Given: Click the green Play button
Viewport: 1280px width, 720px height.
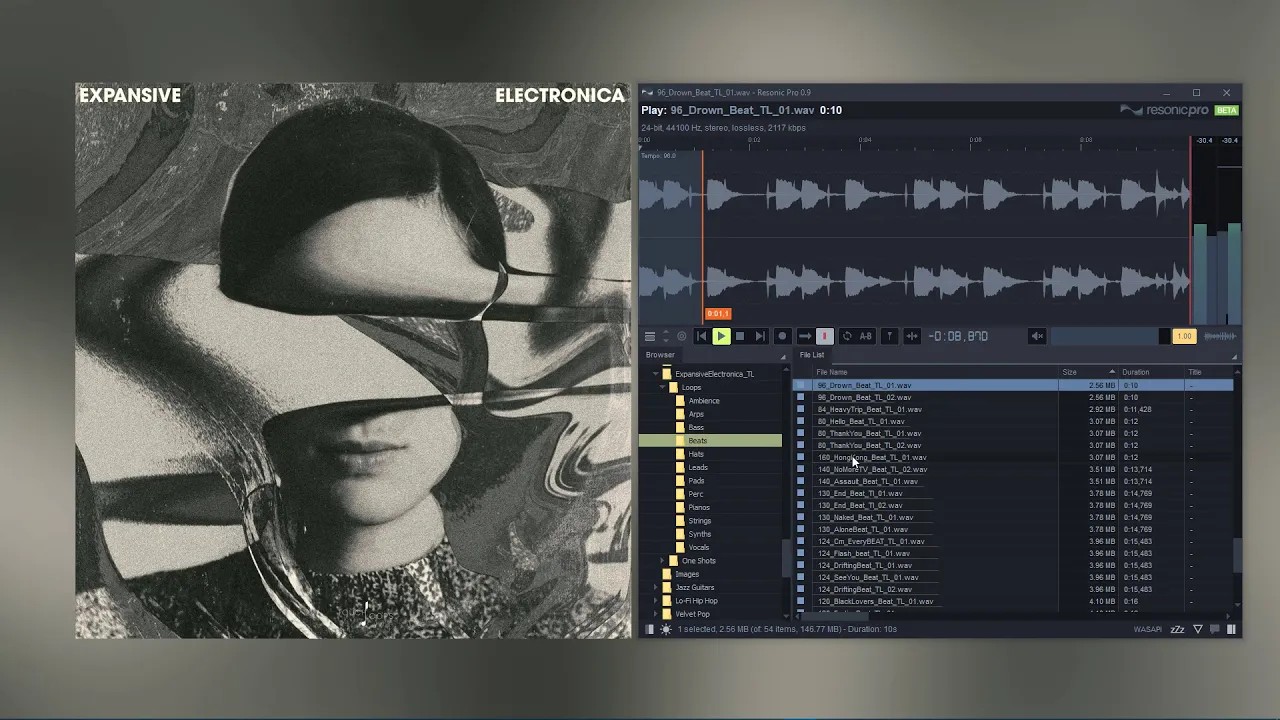Looking at the screenshot, I should coord(721,337).
